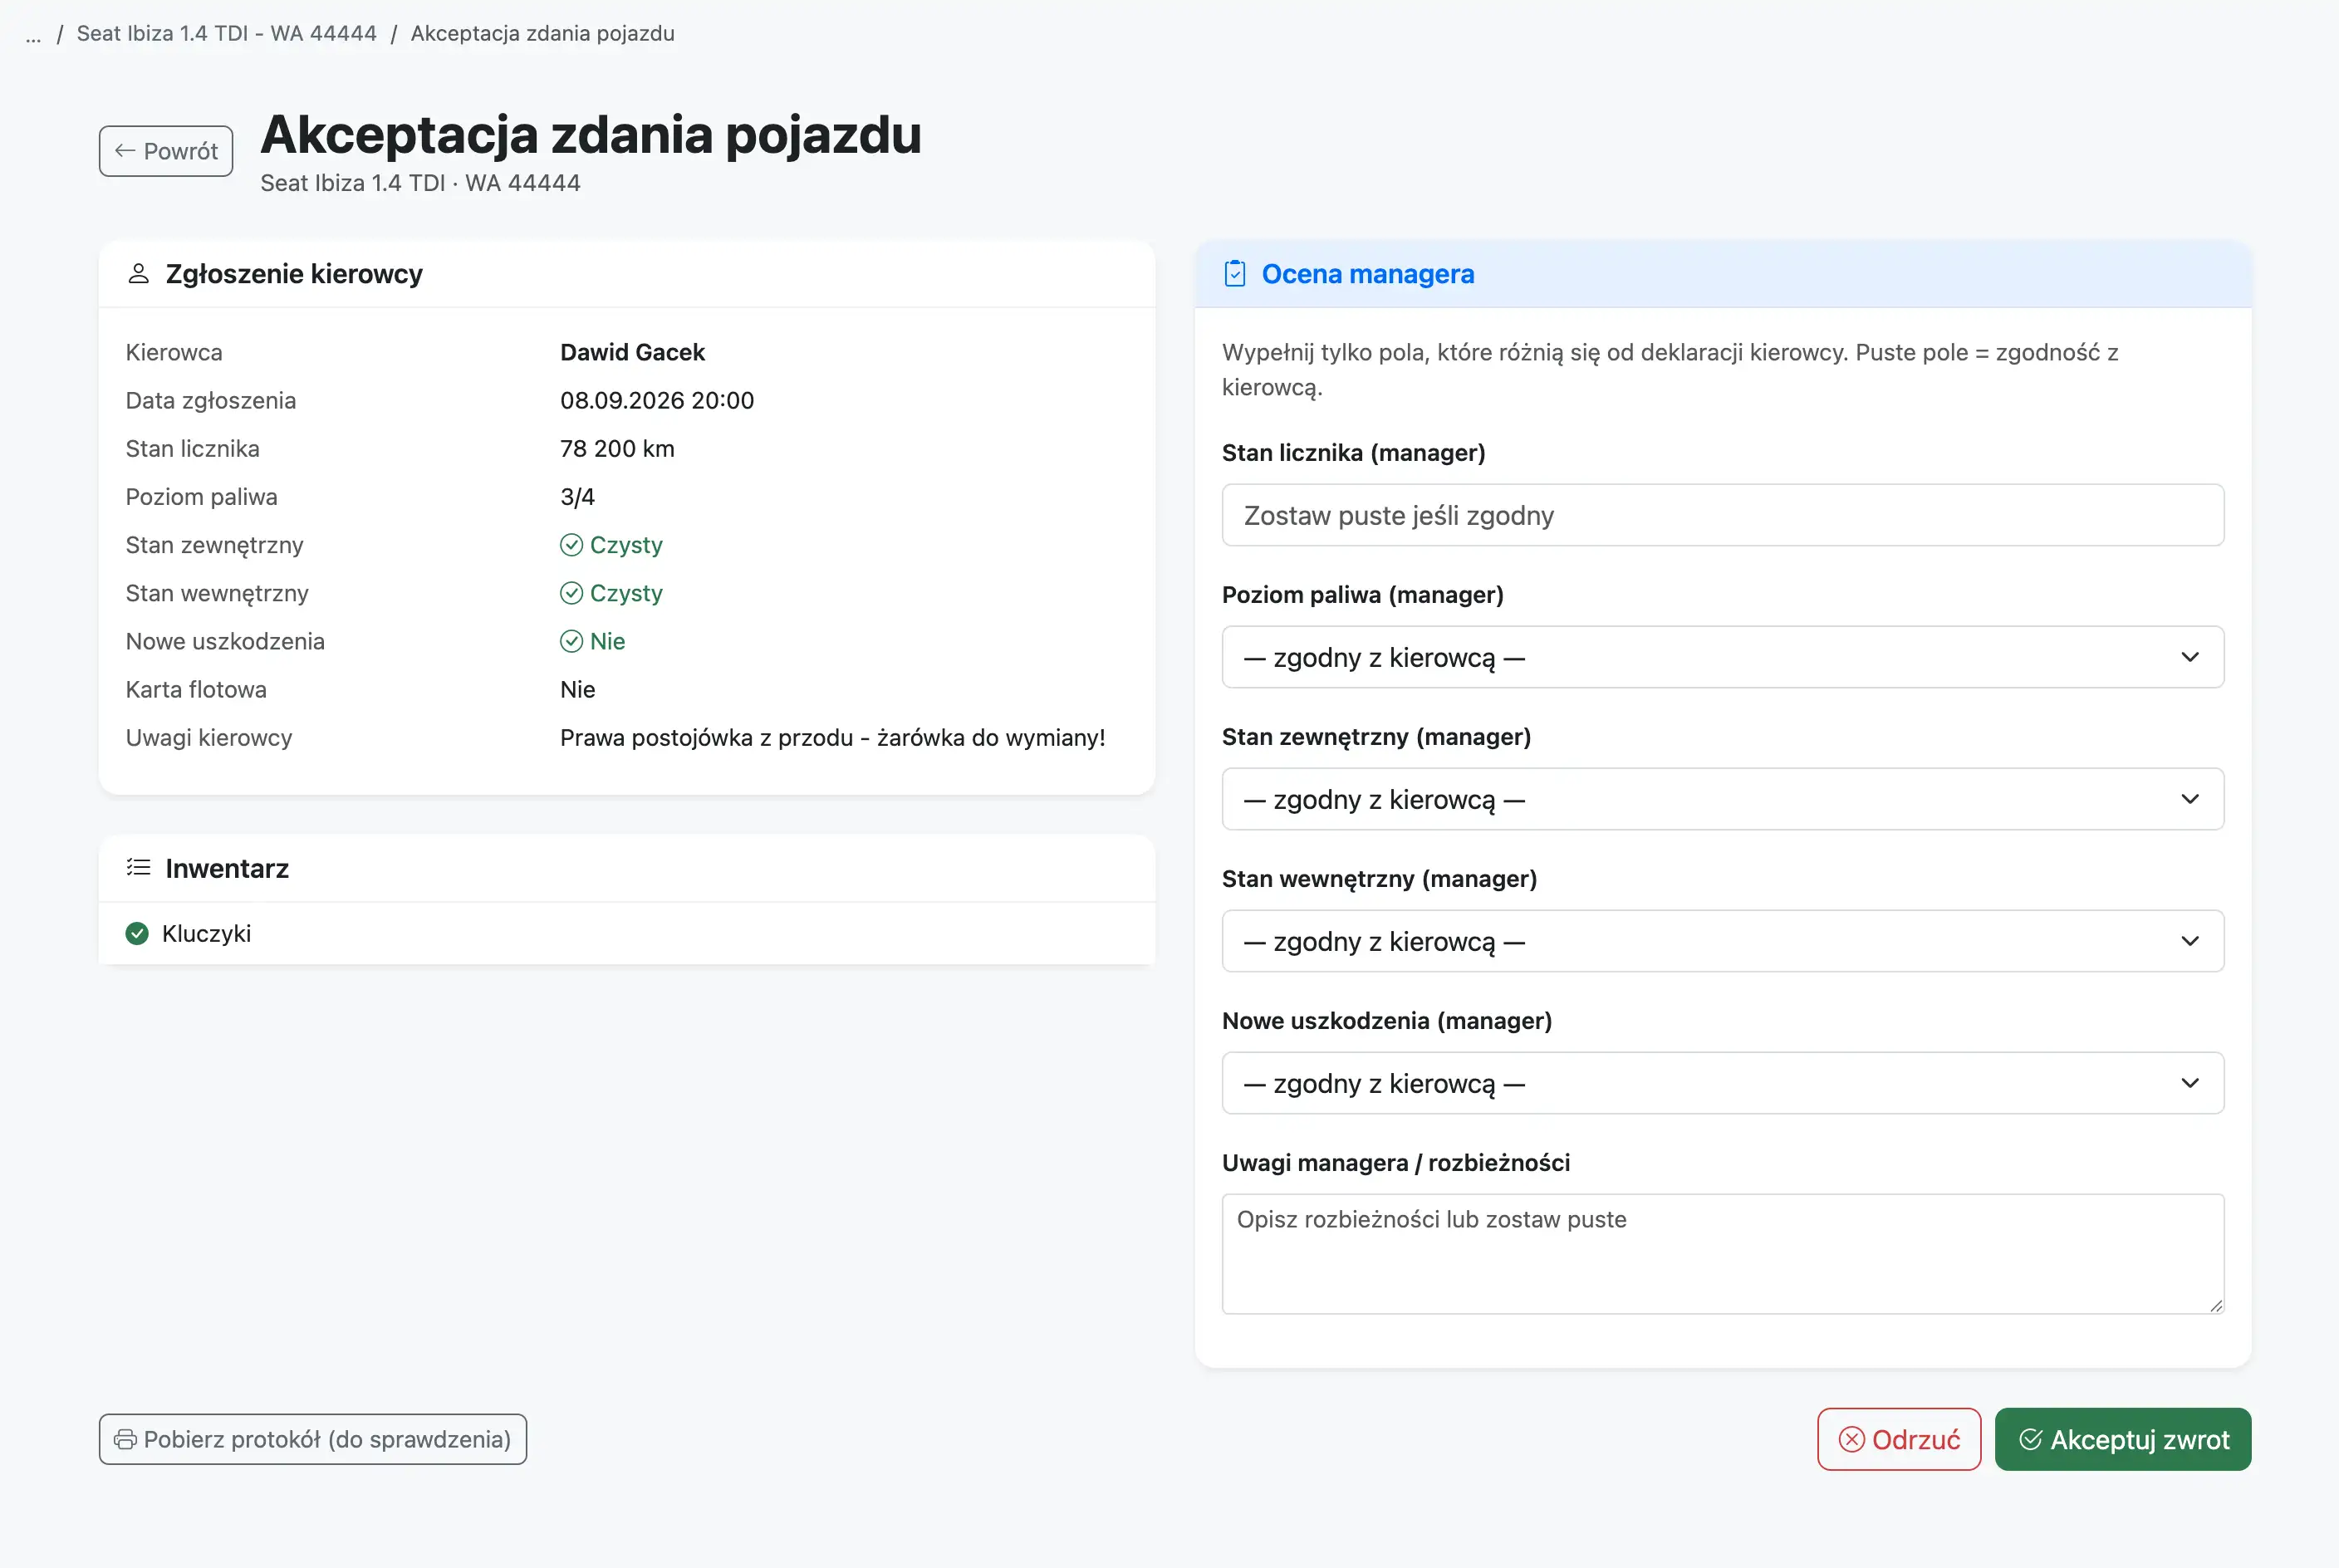Click the check icon in Stan wewnętrzny row
This screenshot has width=2339, height=1568.
pos(571,593)
